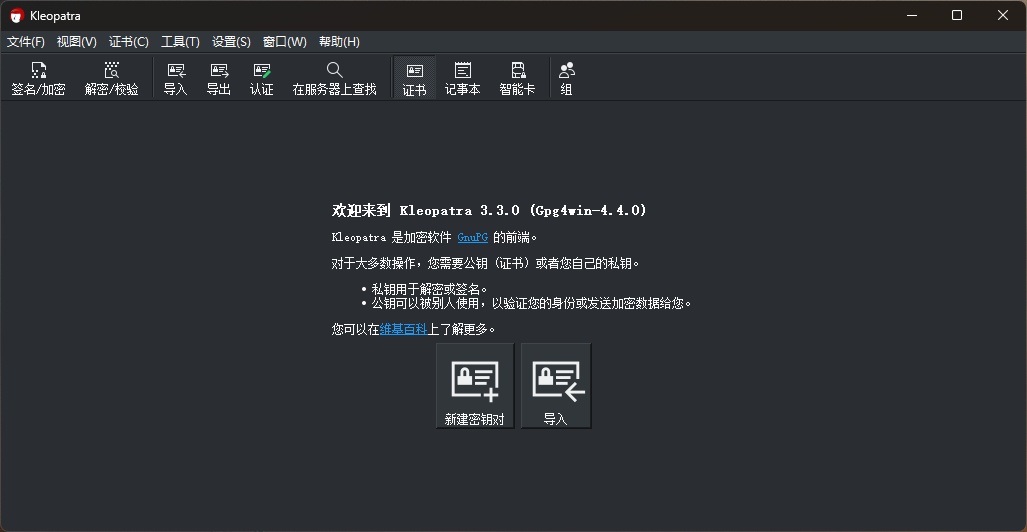Screen dimensions: 1027x532
Task: Follow the GnuPG link
Action: coord(472,237)
